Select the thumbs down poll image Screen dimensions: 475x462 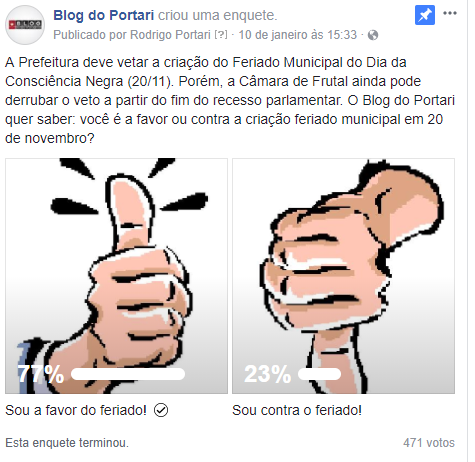(343, 276)
